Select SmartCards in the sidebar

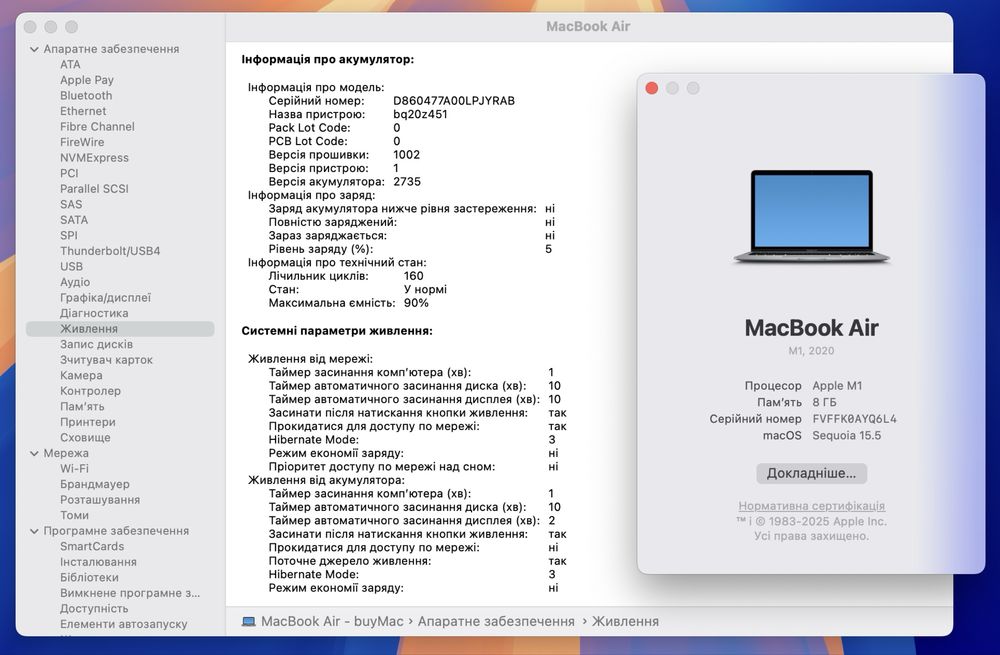pos(92,547)
